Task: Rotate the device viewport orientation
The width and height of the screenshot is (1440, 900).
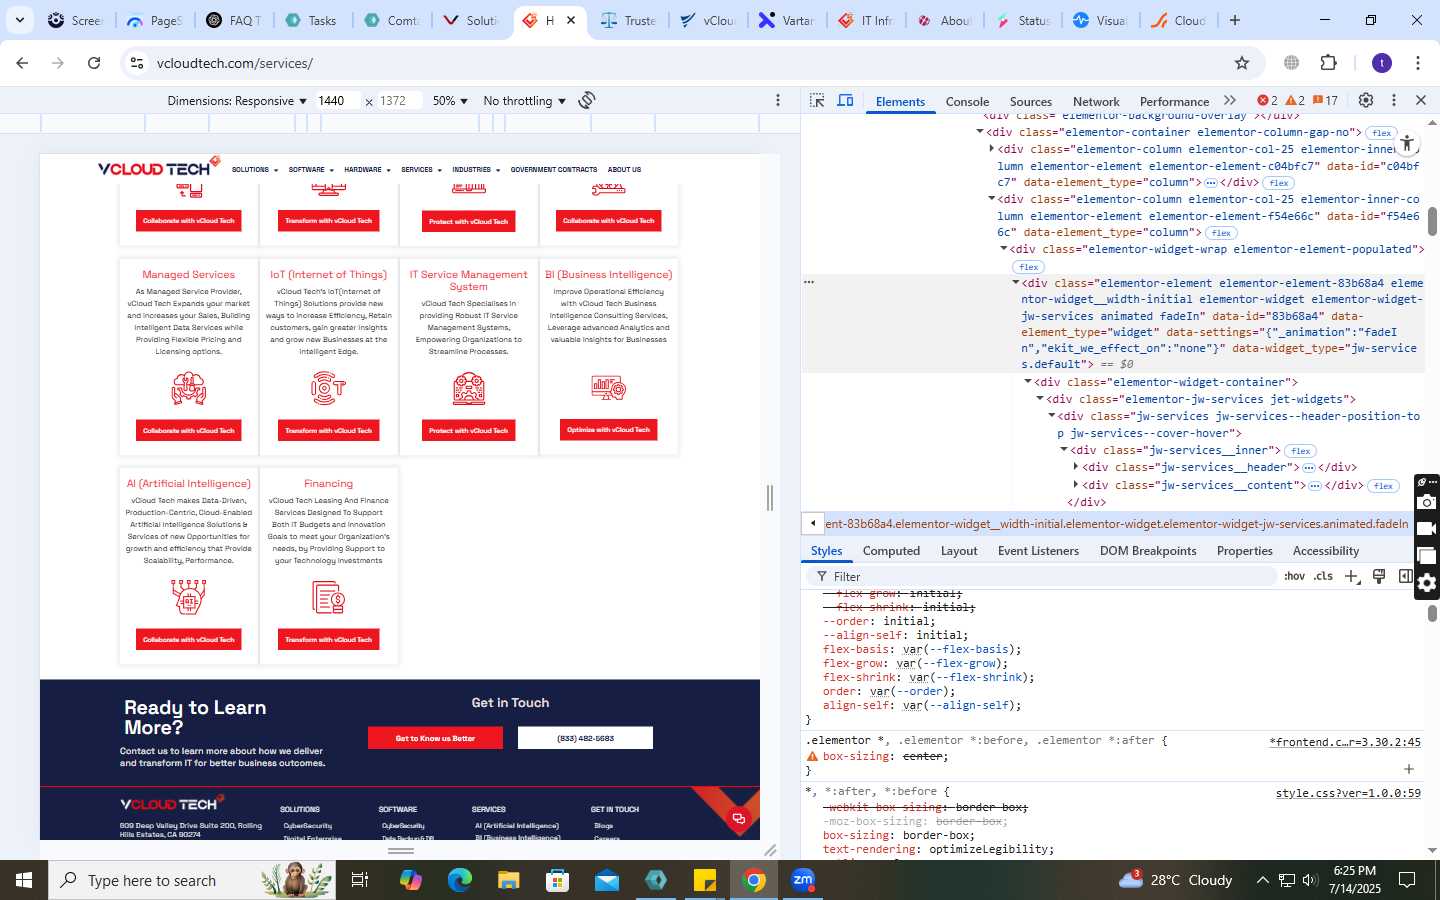Action: click(x=587, y=100)
